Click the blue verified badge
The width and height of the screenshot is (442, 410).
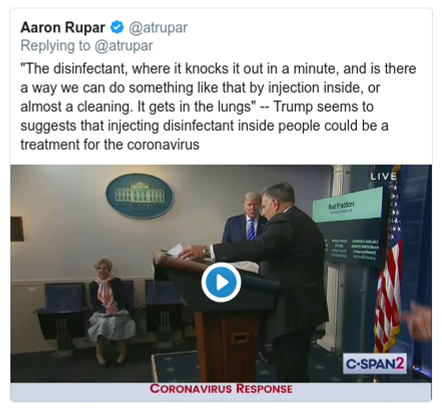(117, 27)
